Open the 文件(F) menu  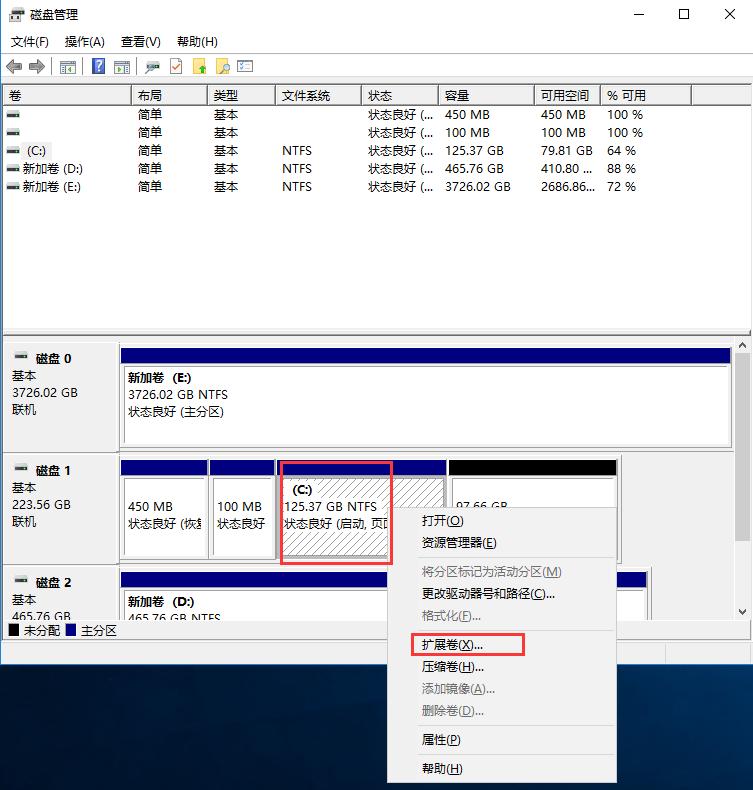tap(30, 42)
